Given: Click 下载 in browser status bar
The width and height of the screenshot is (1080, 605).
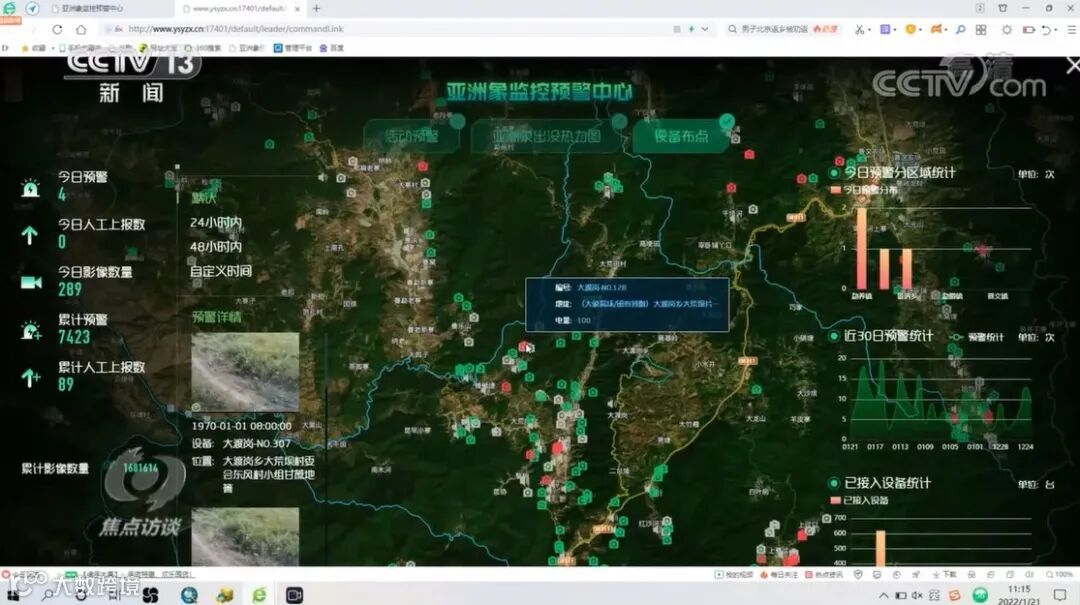Looking at the screenshot, I should point(944,574).
